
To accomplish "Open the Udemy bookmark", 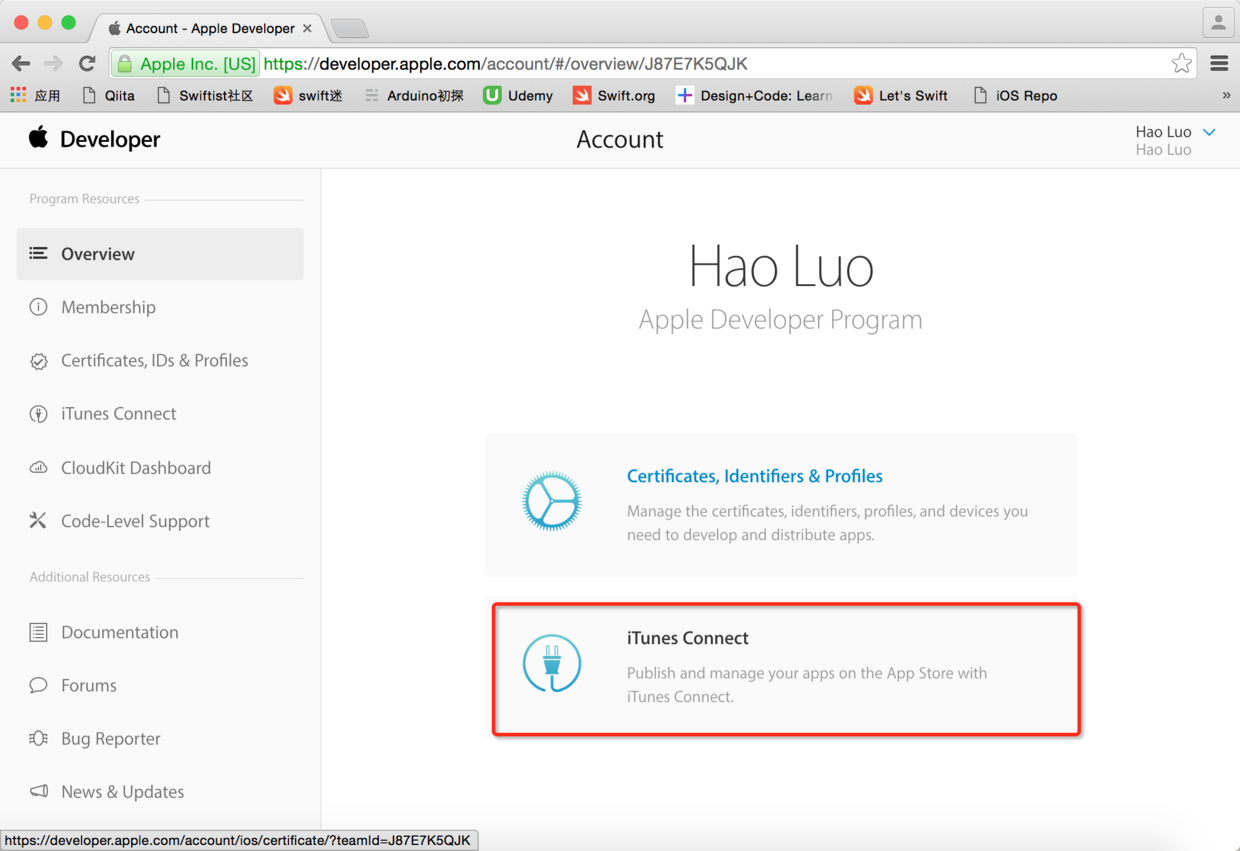I will click(x=518, y=95).
